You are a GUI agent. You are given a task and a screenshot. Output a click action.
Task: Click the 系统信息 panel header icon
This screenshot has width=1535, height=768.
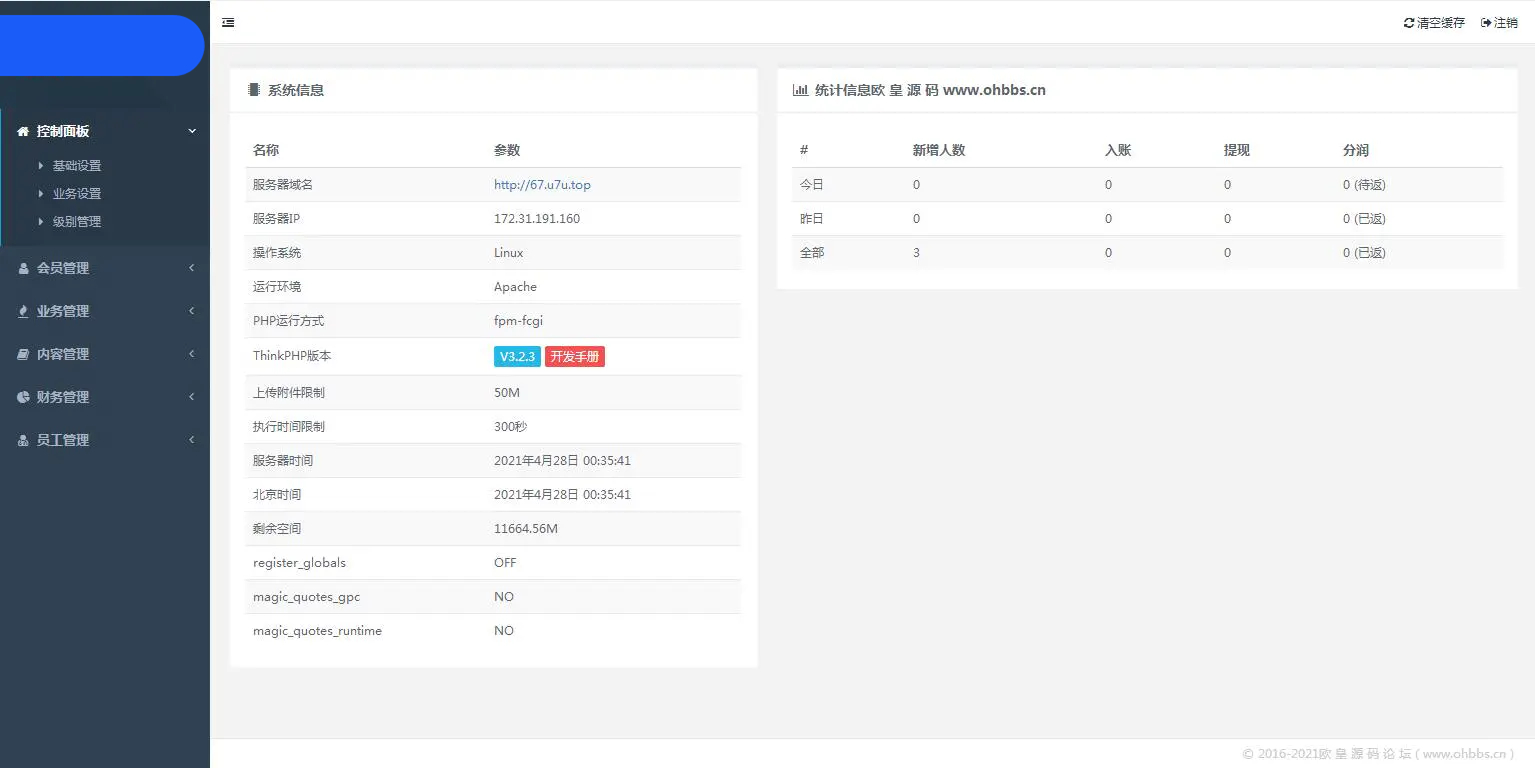pyautogui.click(x=253, y=89)
